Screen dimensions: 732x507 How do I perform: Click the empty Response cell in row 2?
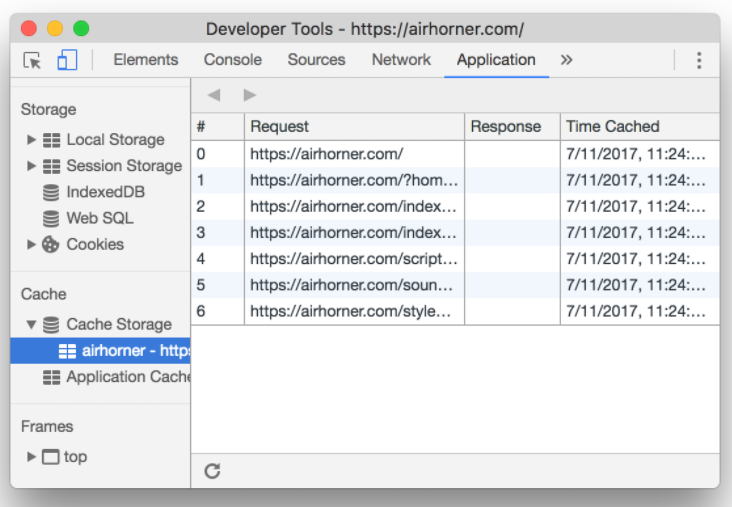pyautogui.click(x=512, y=206)
